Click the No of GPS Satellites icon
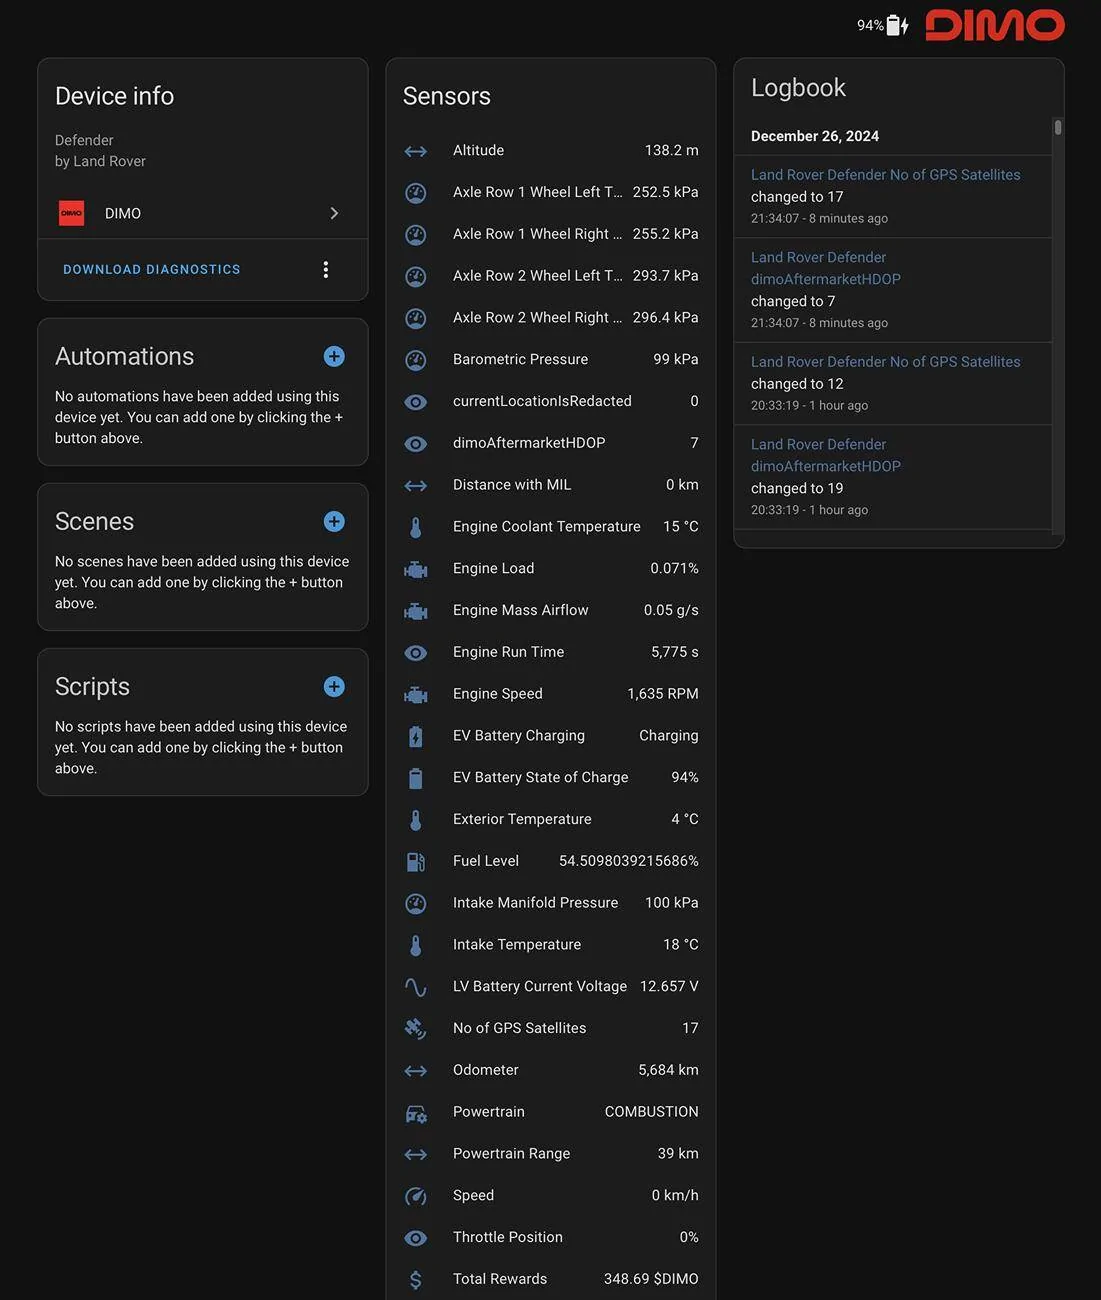1101x1300 pixels. click(x=416, y=1029)
